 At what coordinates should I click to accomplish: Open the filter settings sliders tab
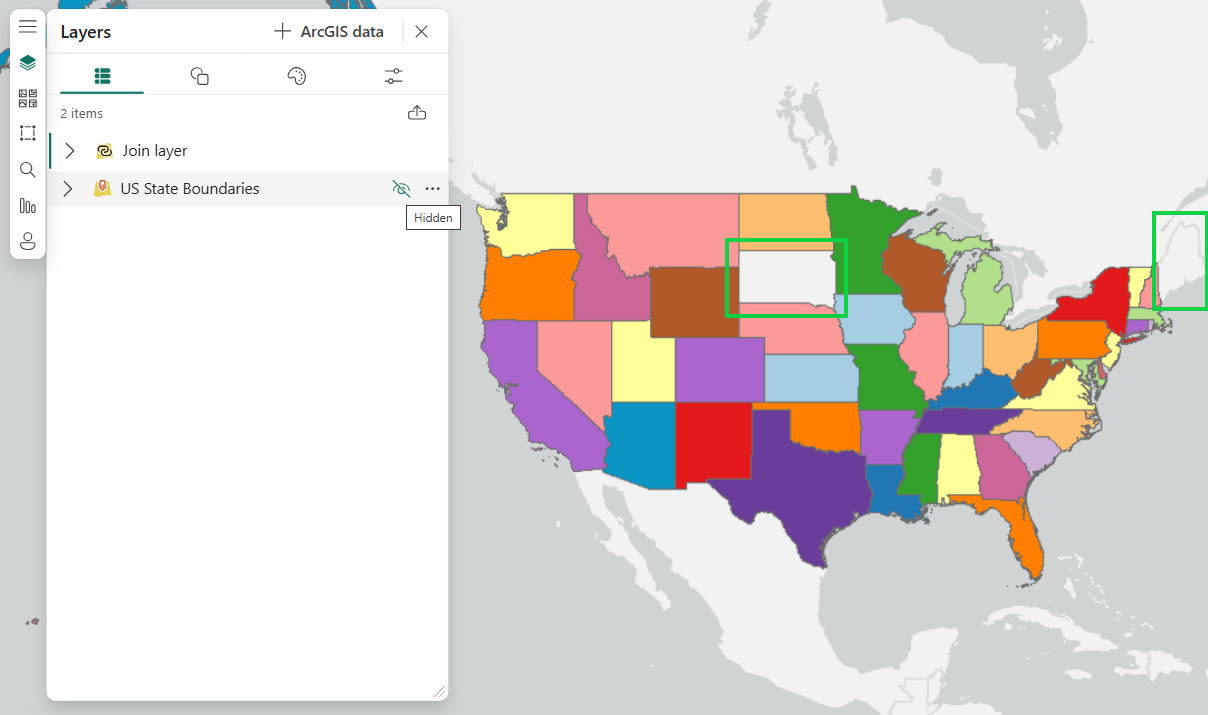click(393, 74)
